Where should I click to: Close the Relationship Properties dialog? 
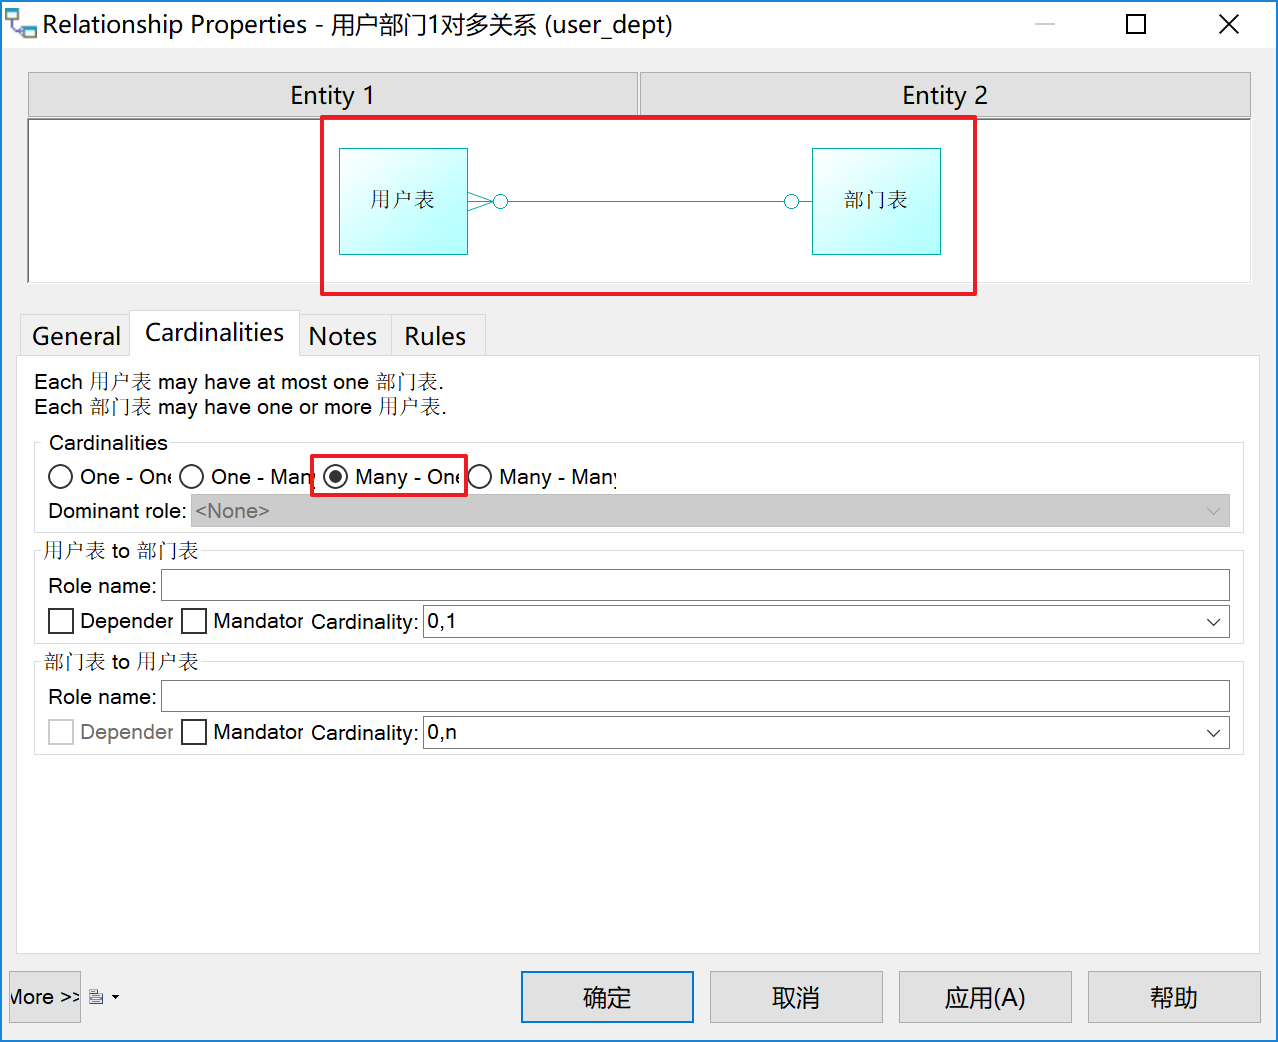pyautogui.click(x=1229, y=24)
